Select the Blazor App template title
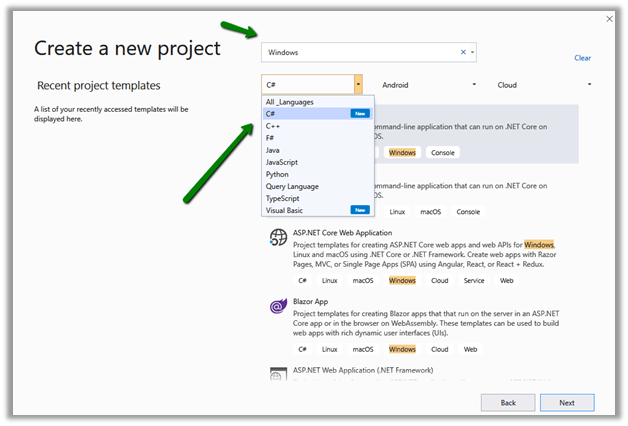This screenshot has width=628, height=426. tap(310, 301)
